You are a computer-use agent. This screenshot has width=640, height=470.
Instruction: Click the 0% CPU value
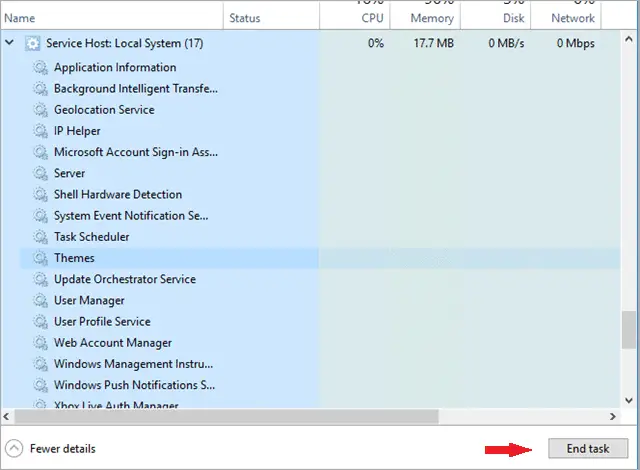376,43
